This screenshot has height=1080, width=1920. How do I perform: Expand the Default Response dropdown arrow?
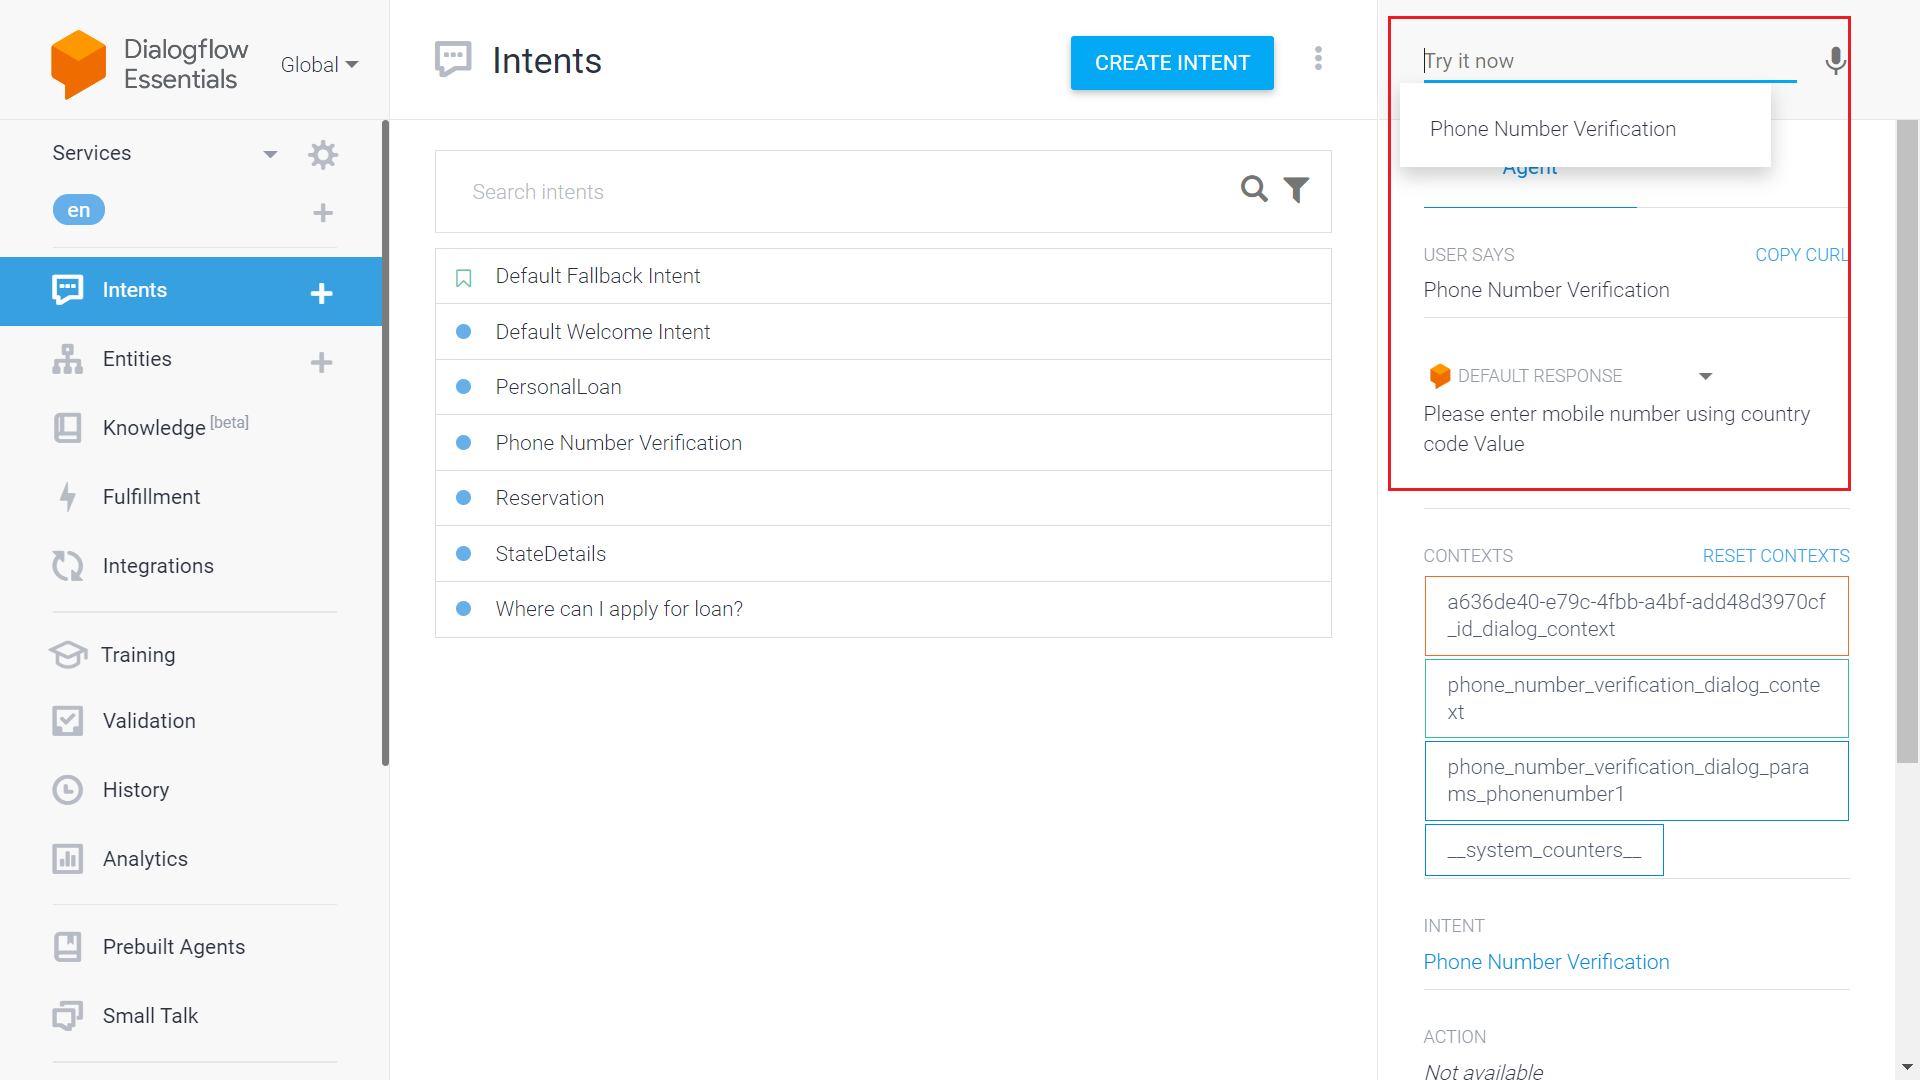click(x=1705, y=376)
